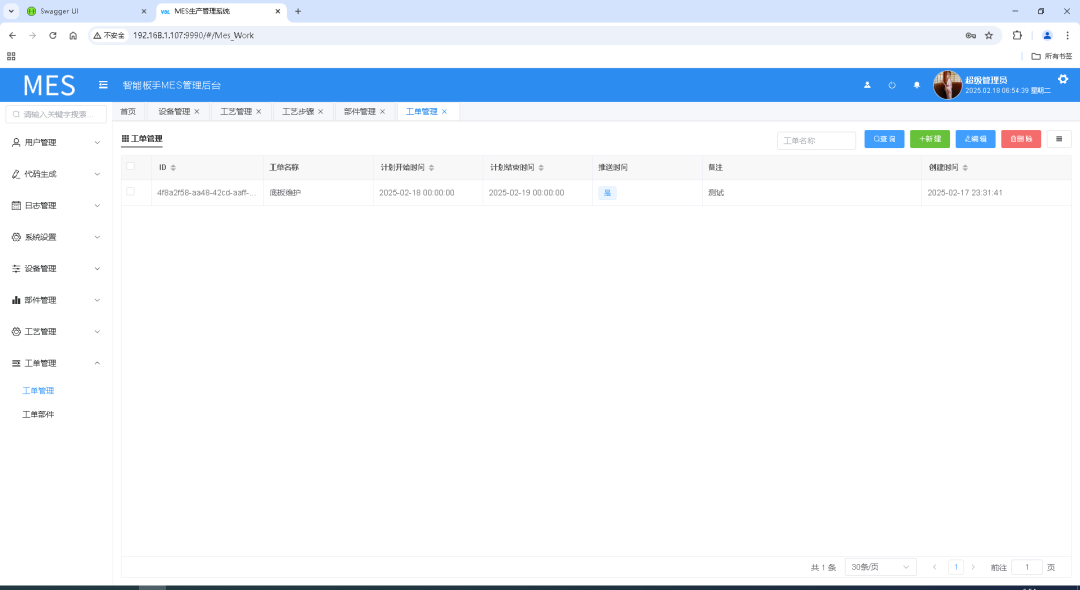Click the user profile icon in header
The height and width of the screenshot is (590, 1080).
(867, 85)
